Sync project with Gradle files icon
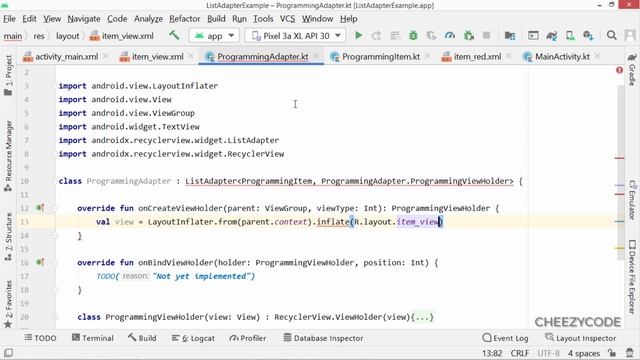640x360 pixels. click(552, 36)
